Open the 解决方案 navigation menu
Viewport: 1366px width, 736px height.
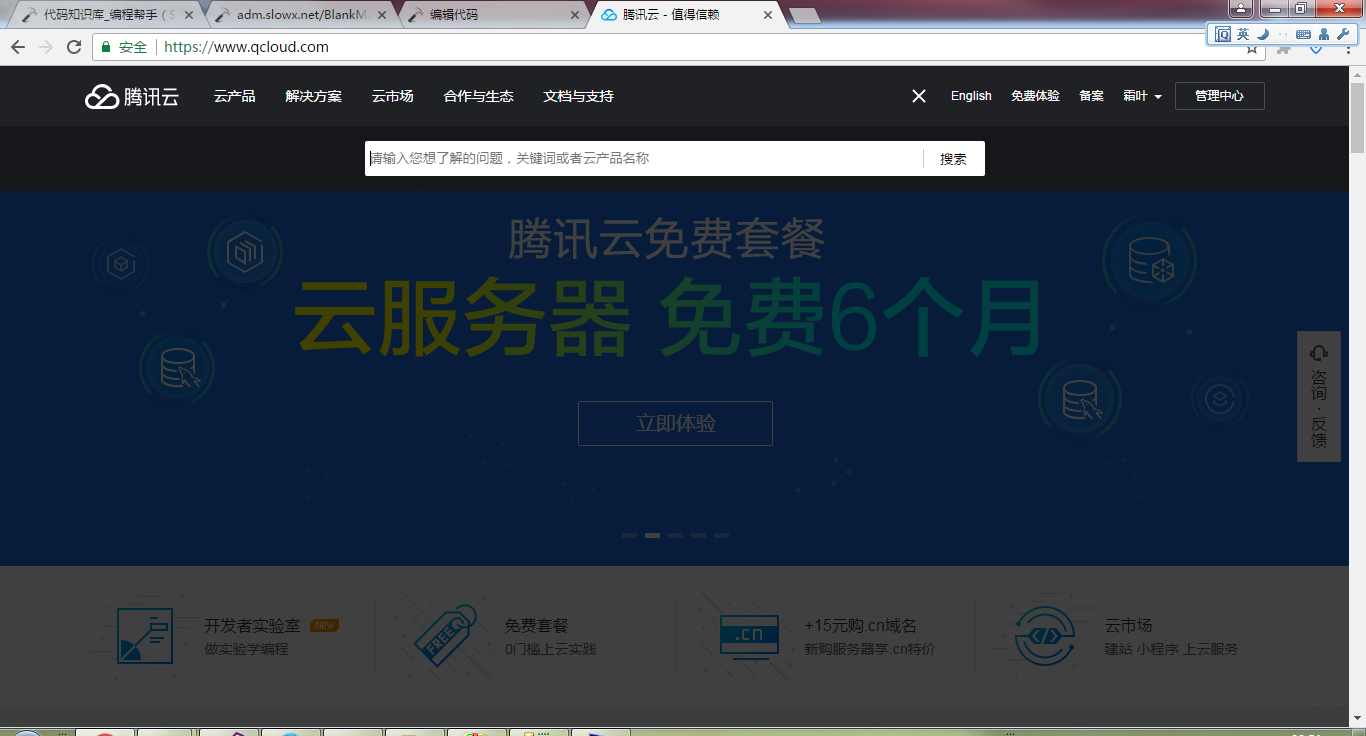coord(313,96)
